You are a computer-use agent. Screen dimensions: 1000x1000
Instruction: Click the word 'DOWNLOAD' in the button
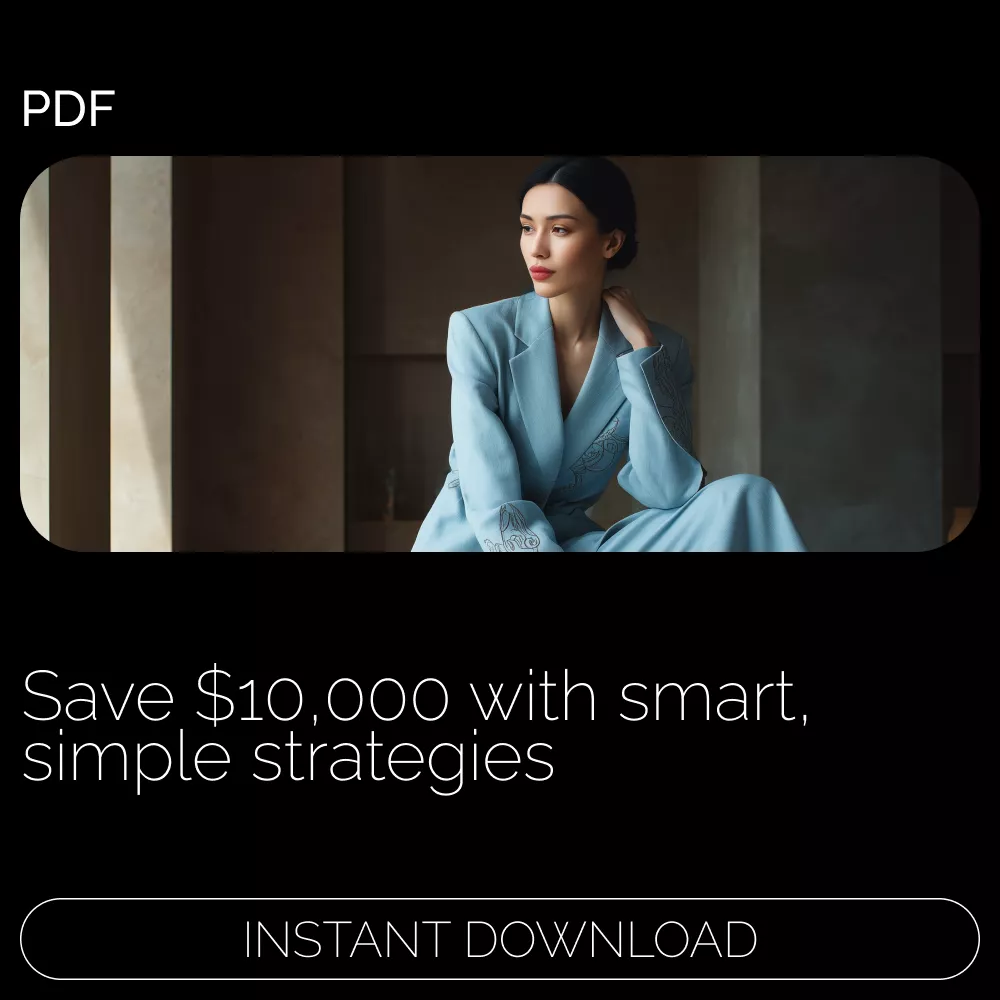click(612, 939)
